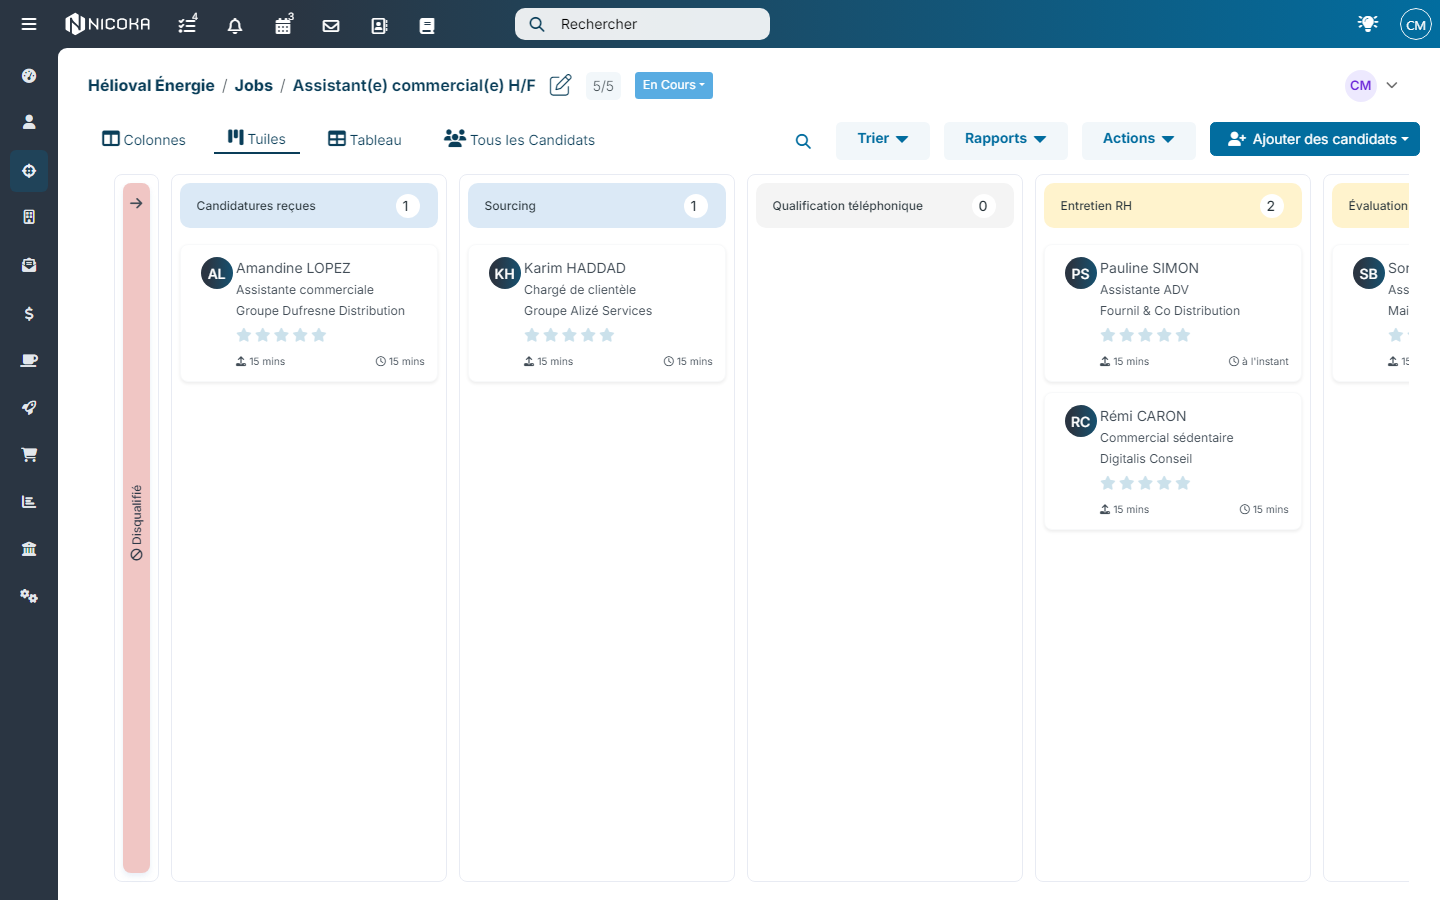Expand the Disqualifié column arrow

tap(136, 203)
